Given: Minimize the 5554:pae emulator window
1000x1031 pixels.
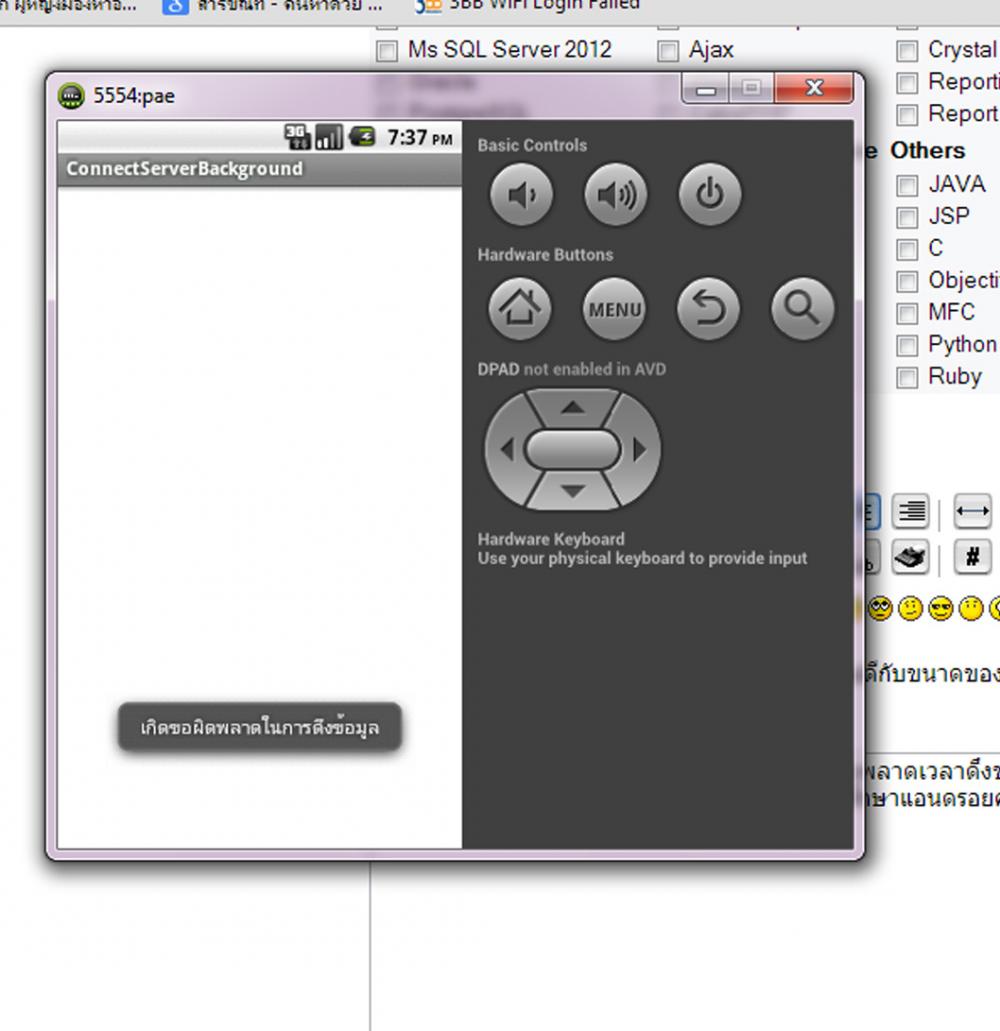Looking at the screenshot, I should click(705, 89).
